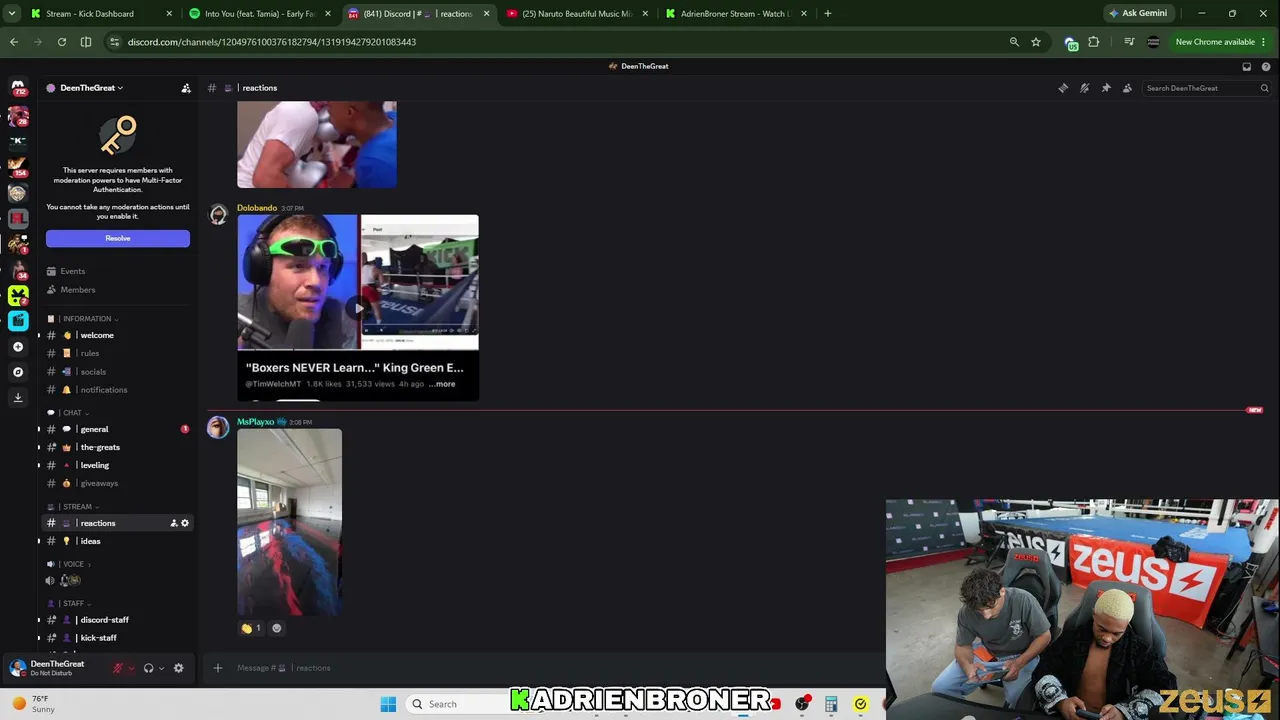1280x720 pixels.
Task: Toggle the member list icon
Action: (x=1127, y=88)
